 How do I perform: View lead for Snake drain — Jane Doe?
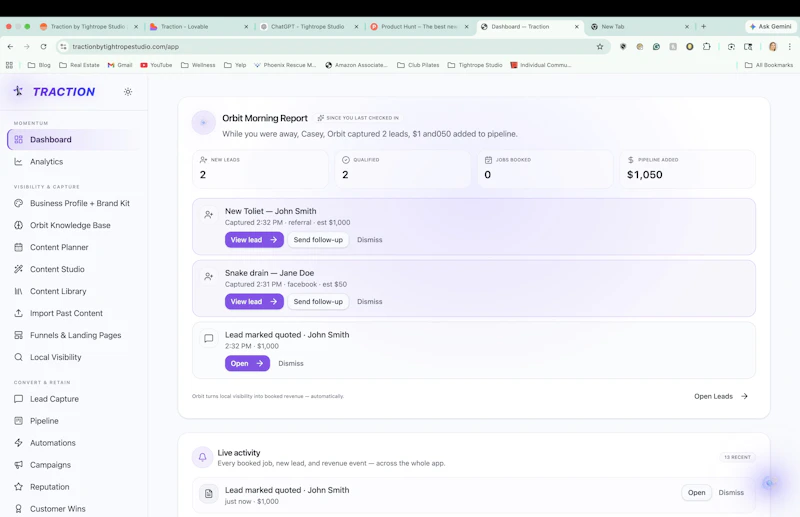tap(254, 301)
